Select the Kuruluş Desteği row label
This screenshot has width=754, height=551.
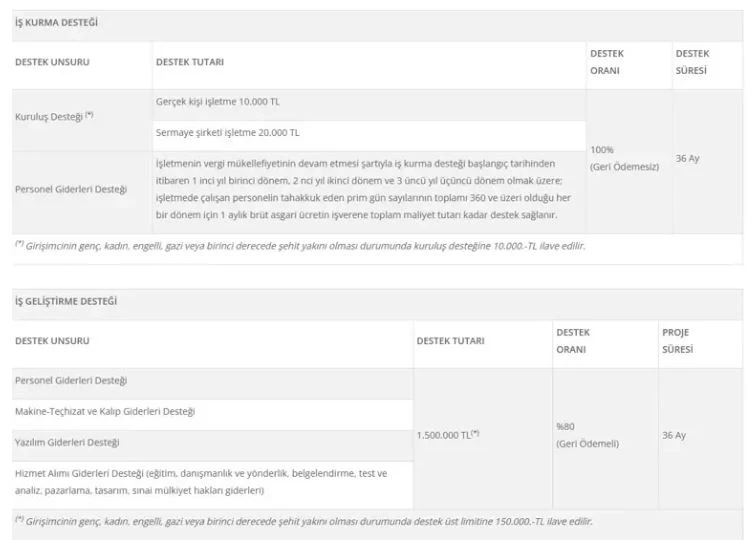(54, 116)
